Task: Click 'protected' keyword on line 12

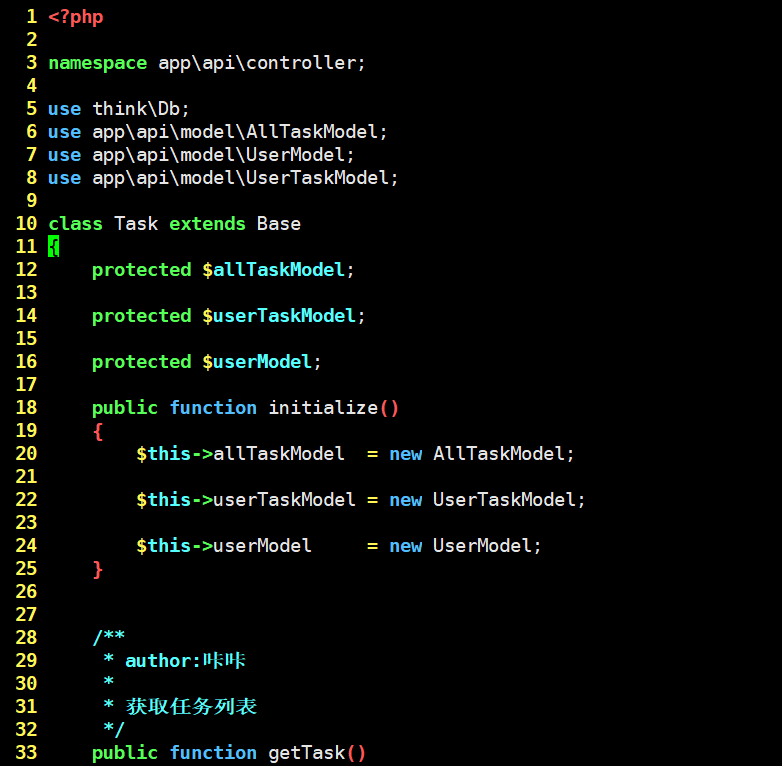Action: [x=142, y=270]
